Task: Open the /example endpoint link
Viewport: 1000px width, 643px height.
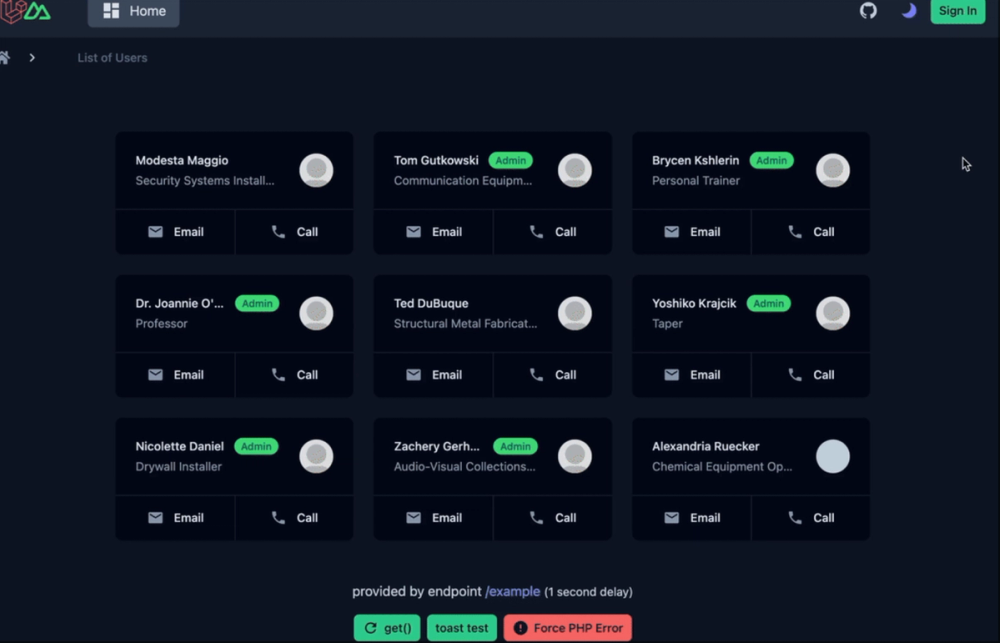Action: (x=513, y=591)
